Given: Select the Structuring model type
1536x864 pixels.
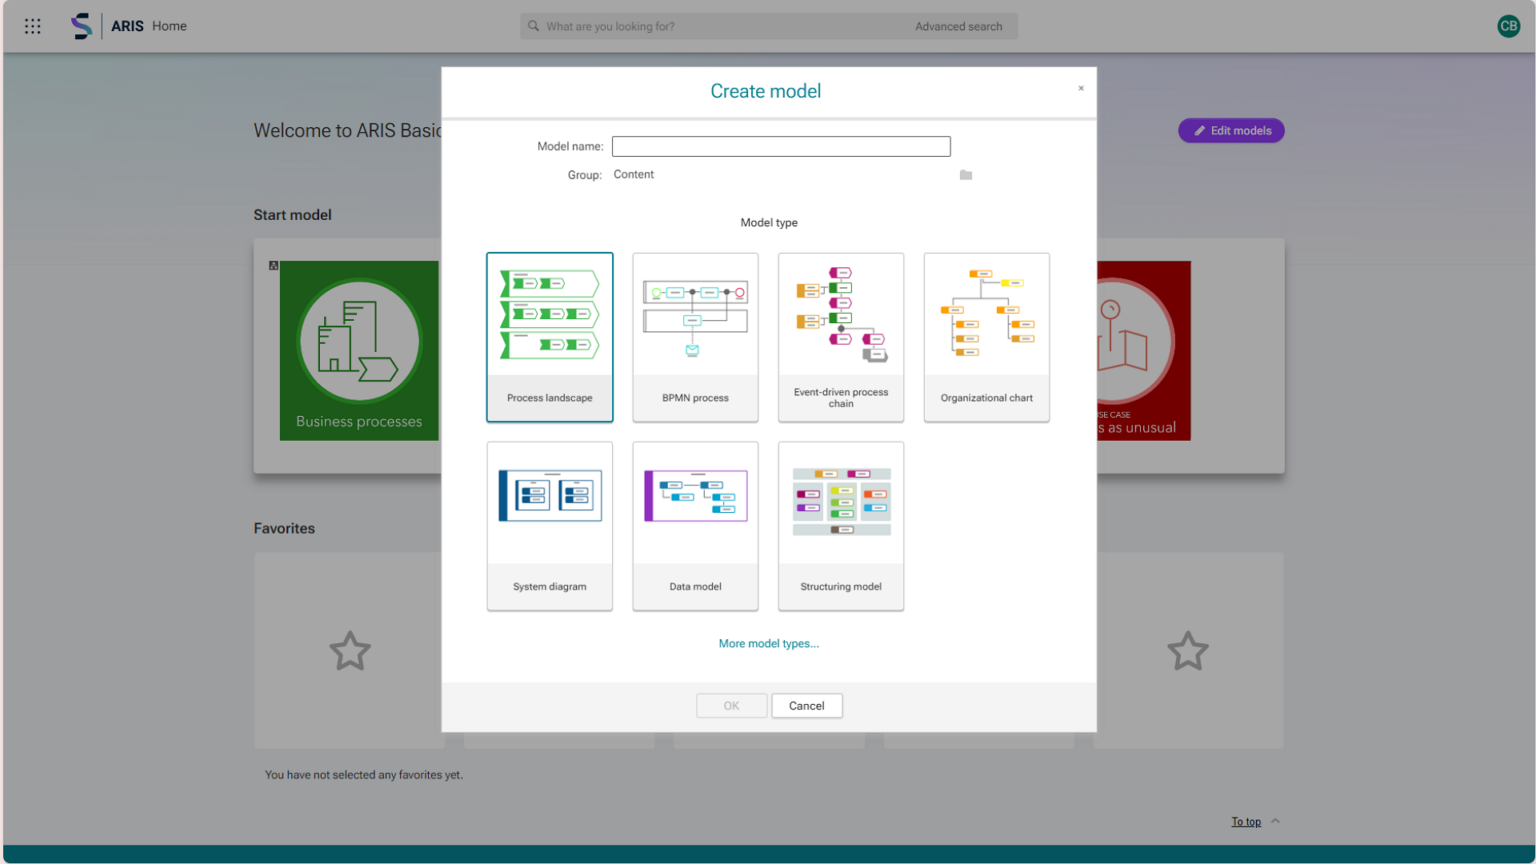Looking at the screenshot, I should click(x=840, y=526).
